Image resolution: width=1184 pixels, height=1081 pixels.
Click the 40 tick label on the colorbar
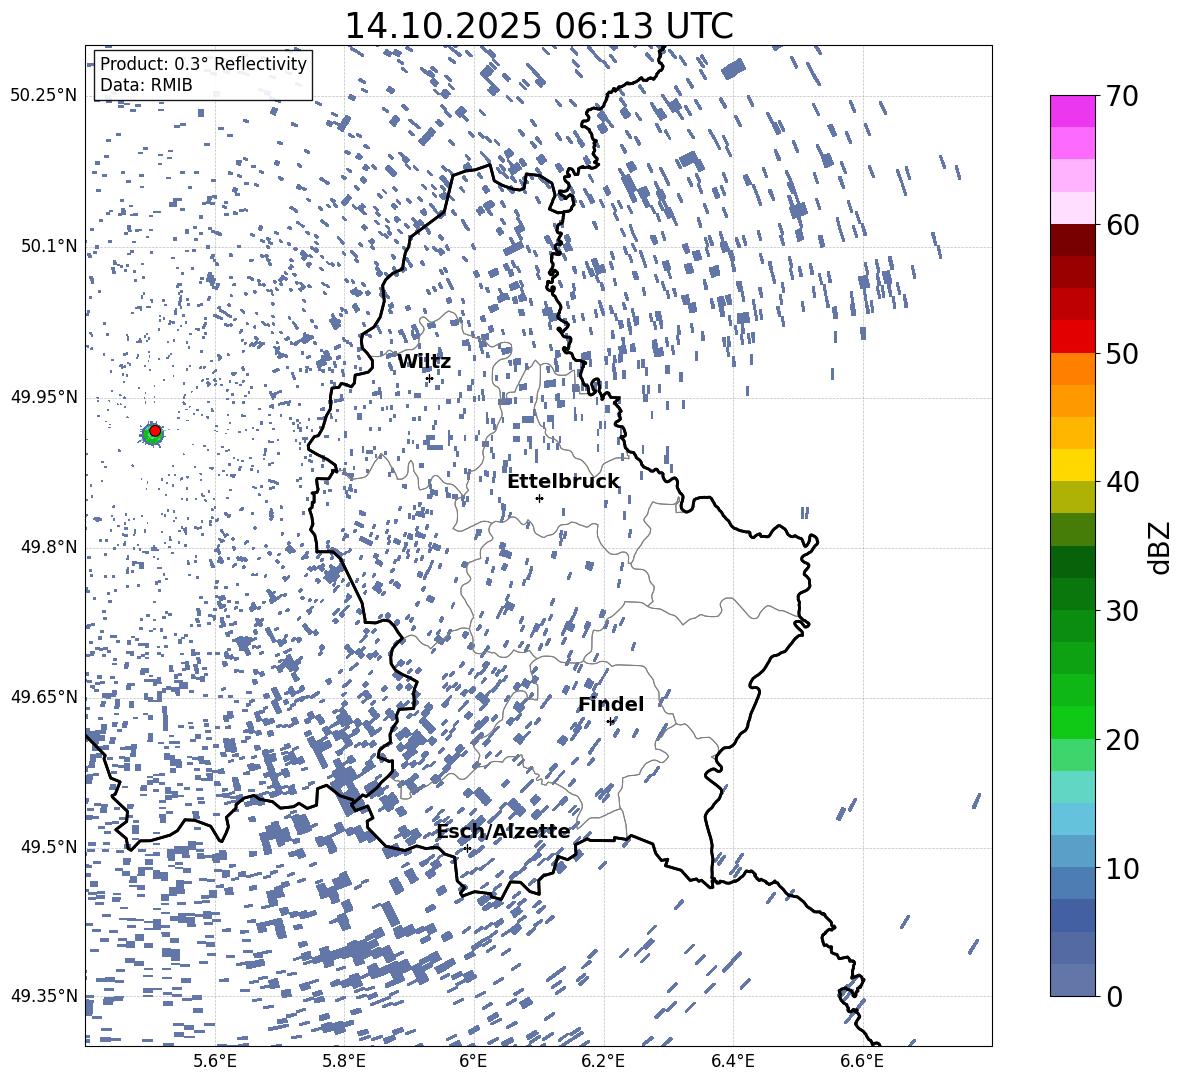click(x=1122, y=482)
